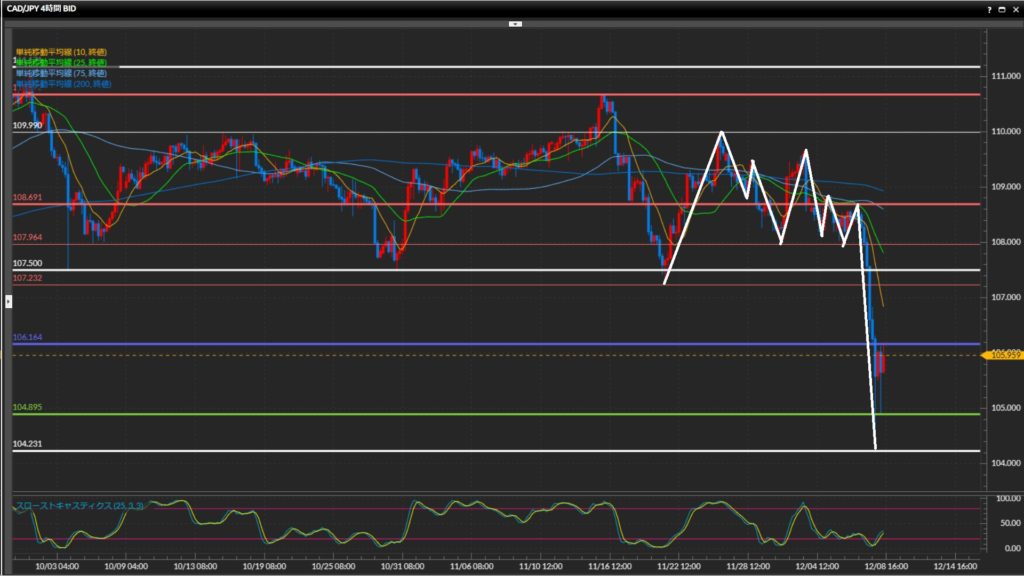The image size is (1024, 576).
Task: Maximize the chart window
Action: tap(1002, 7)
